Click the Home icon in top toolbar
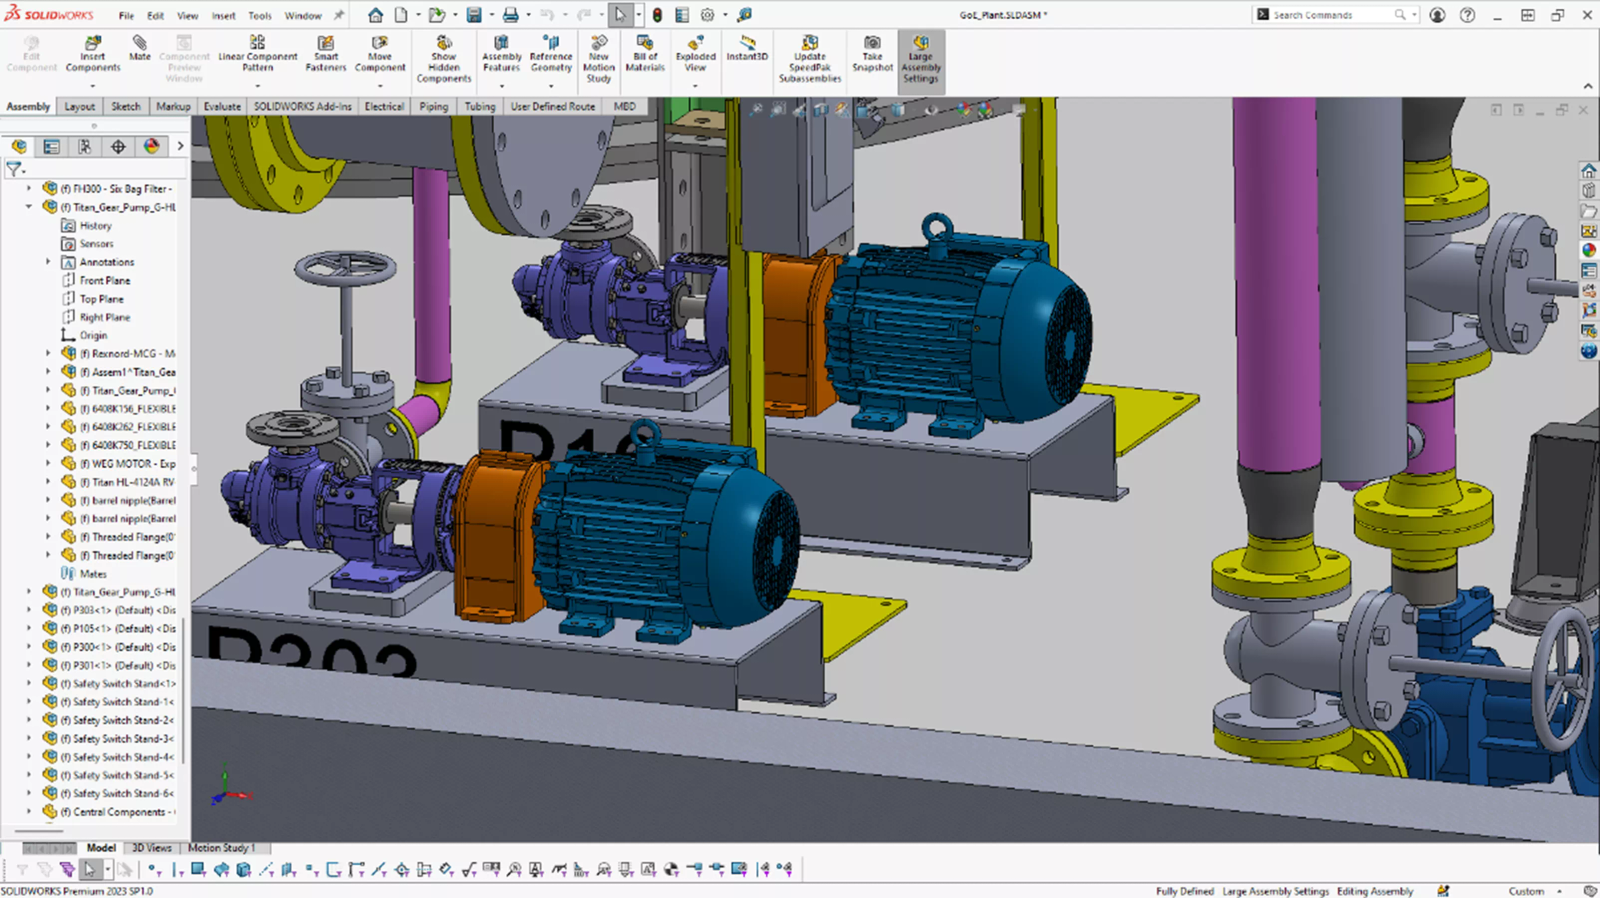This screenshot has height=898, width=1600. (x=375, y=15)
